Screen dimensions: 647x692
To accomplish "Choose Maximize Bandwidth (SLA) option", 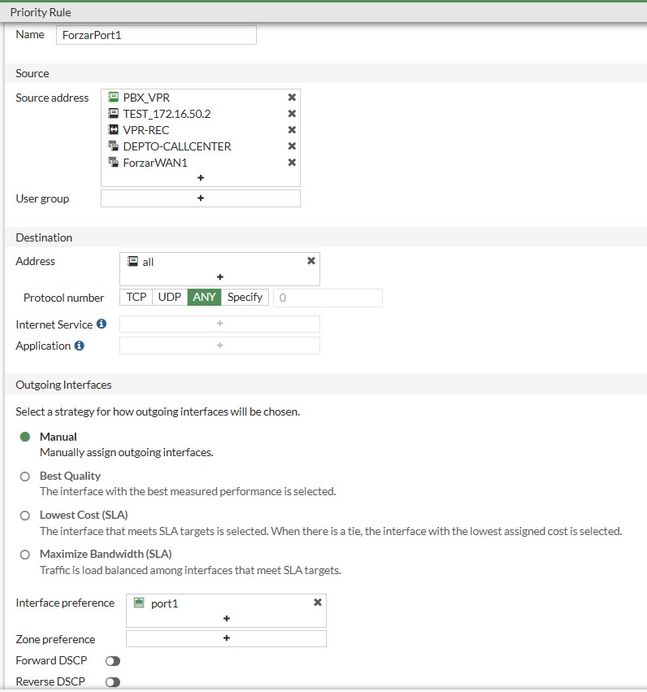I will point(25,555).
